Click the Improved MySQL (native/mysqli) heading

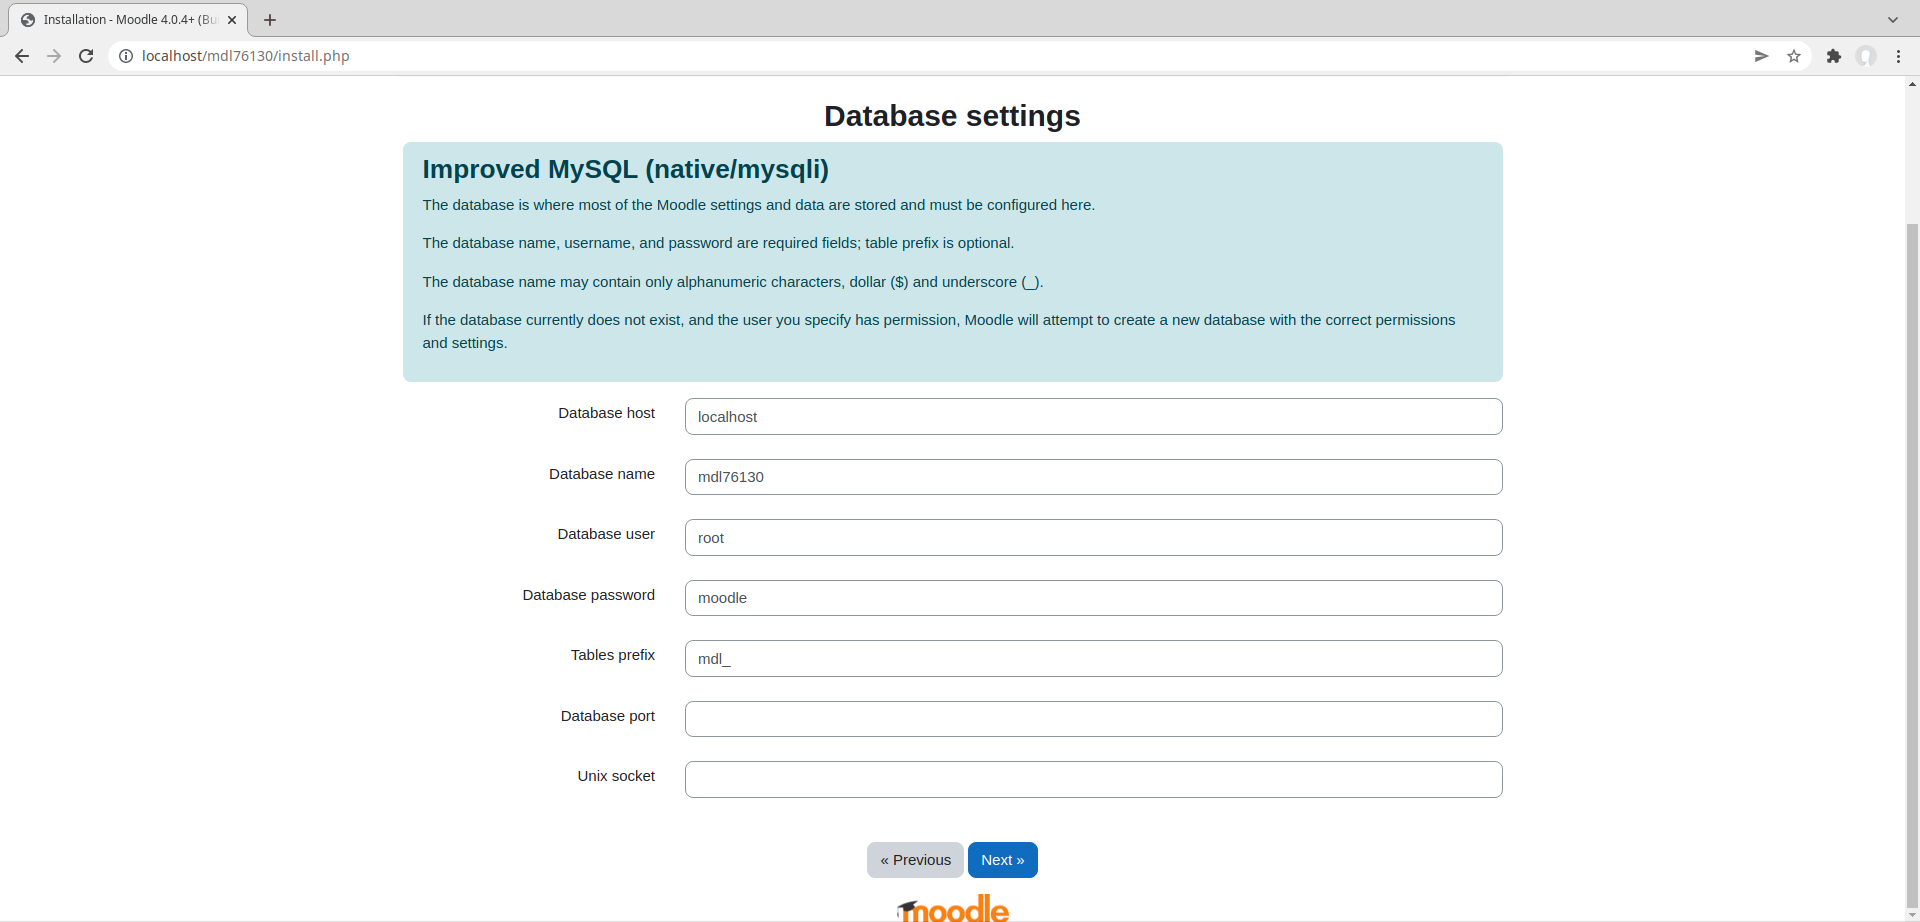point(626,169)
